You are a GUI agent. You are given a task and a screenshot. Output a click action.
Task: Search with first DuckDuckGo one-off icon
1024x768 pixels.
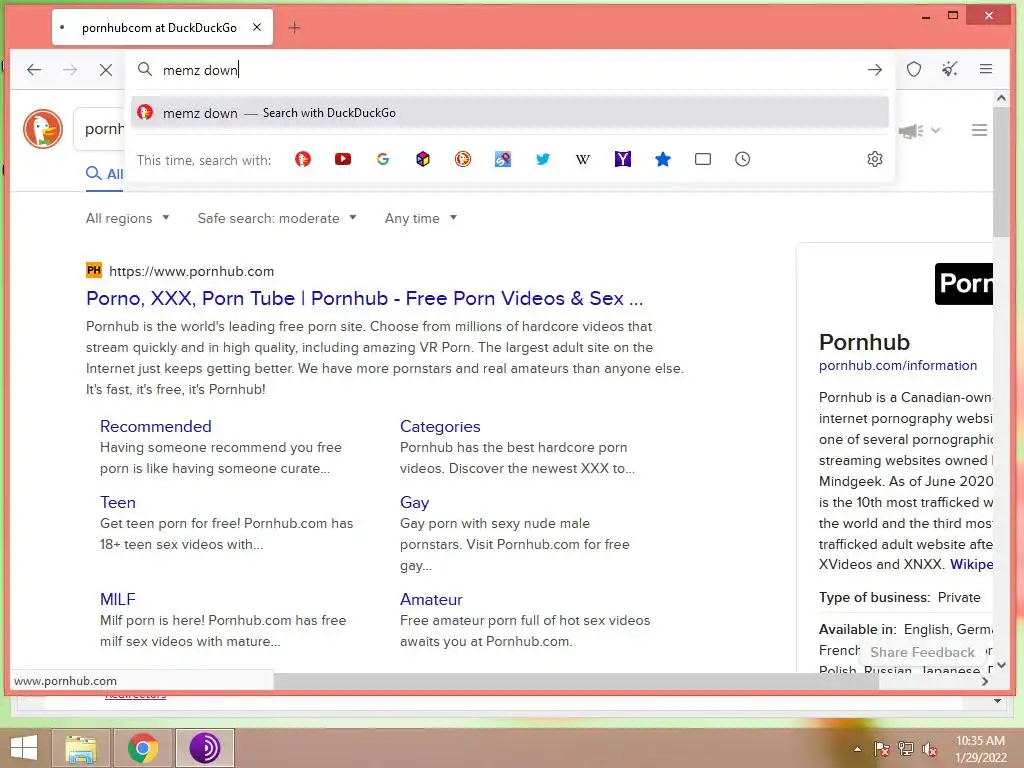click(x=303, y=159)
